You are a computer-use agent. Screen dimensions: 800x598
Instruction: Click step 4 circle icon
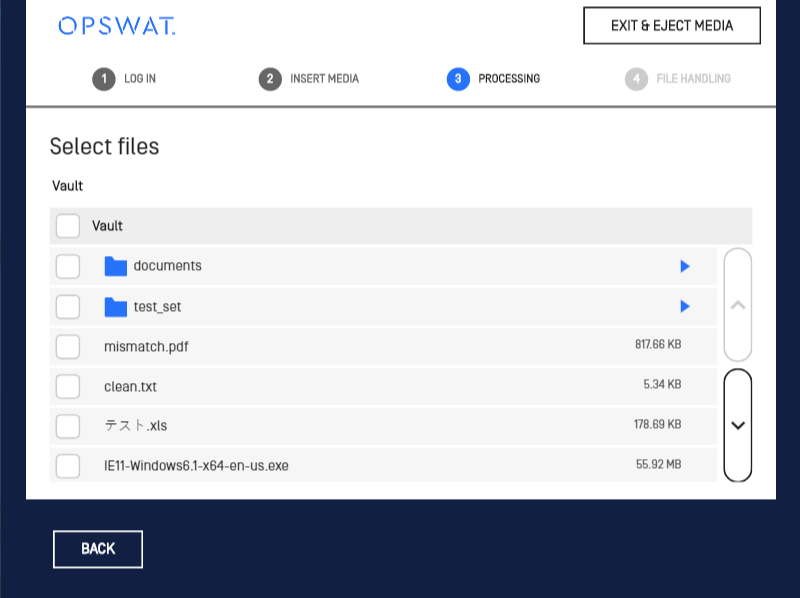coord(636,79)
